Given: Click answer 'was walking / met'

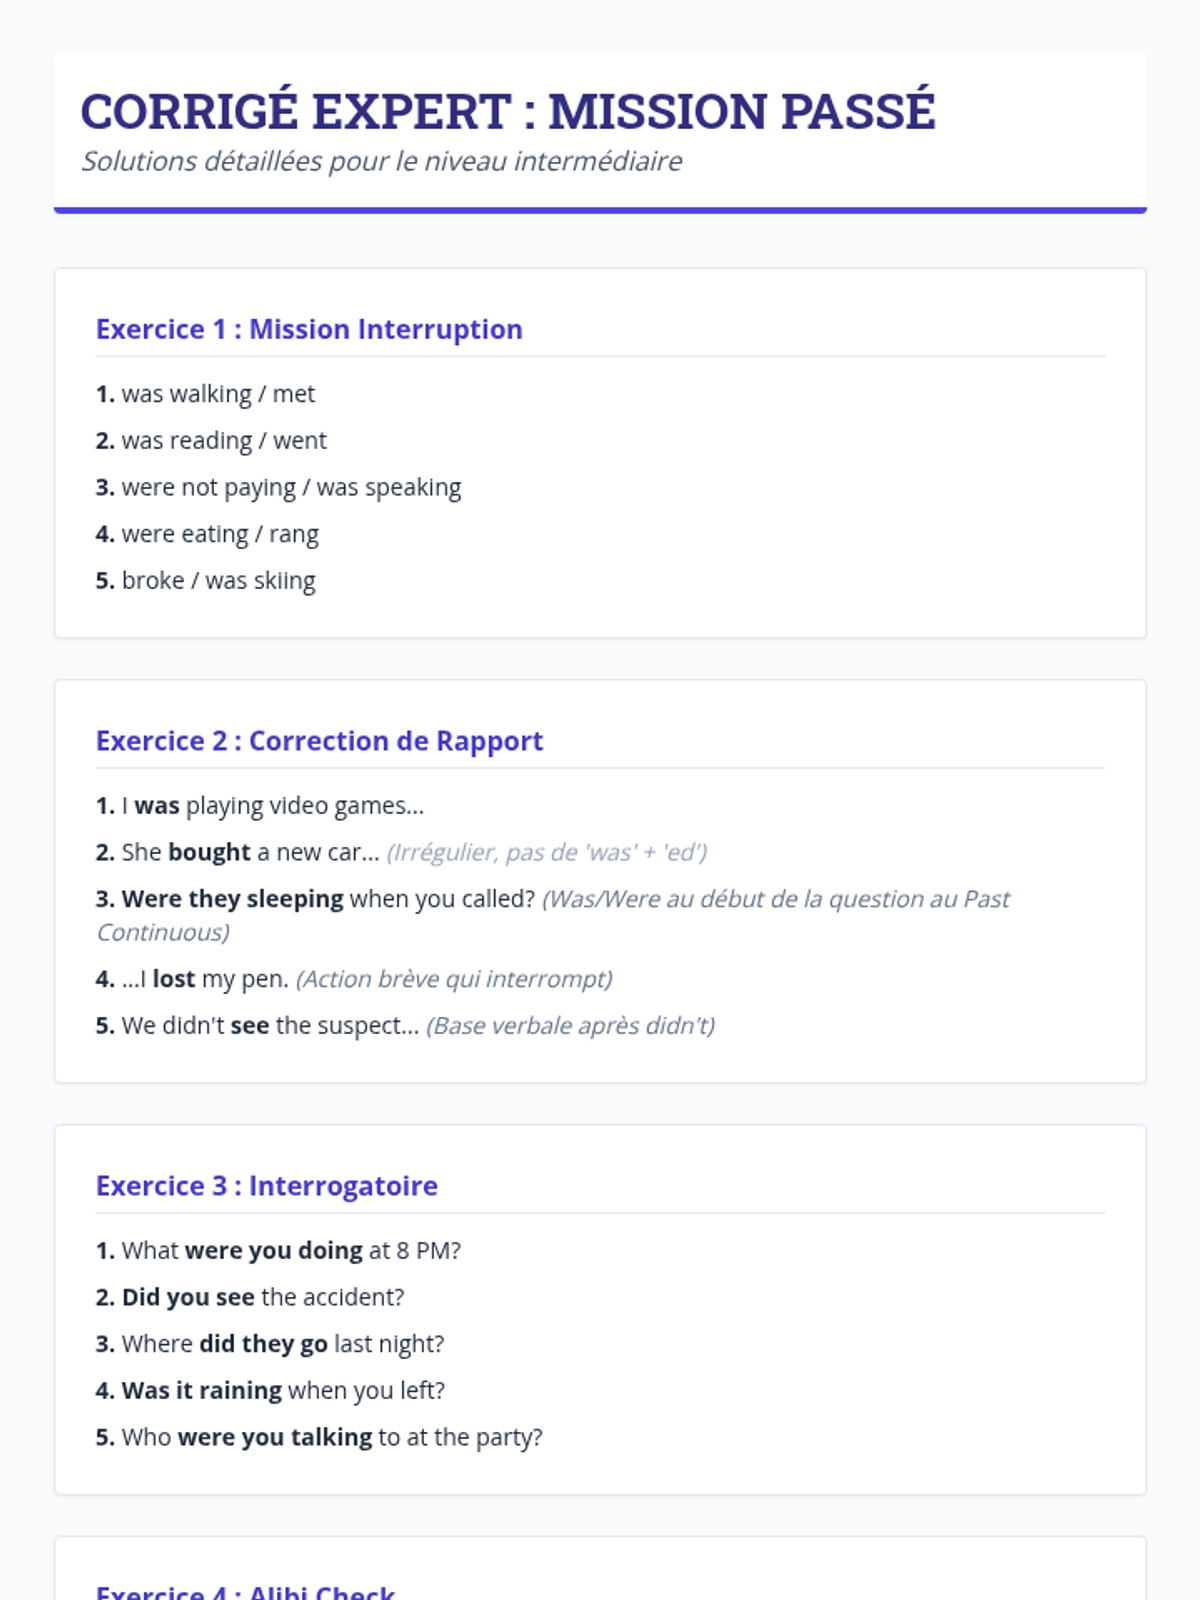Looking at the screenshot, I should click(217, 394).
